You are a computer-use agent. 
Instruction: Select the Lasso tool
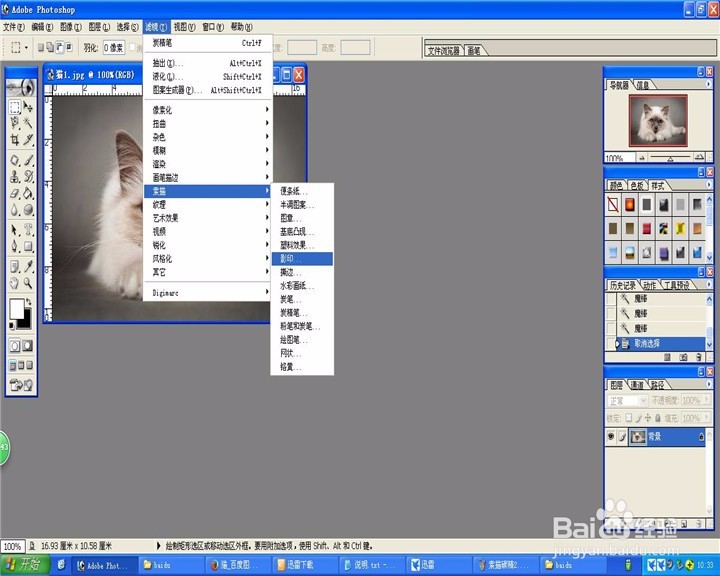coord(15,123)
